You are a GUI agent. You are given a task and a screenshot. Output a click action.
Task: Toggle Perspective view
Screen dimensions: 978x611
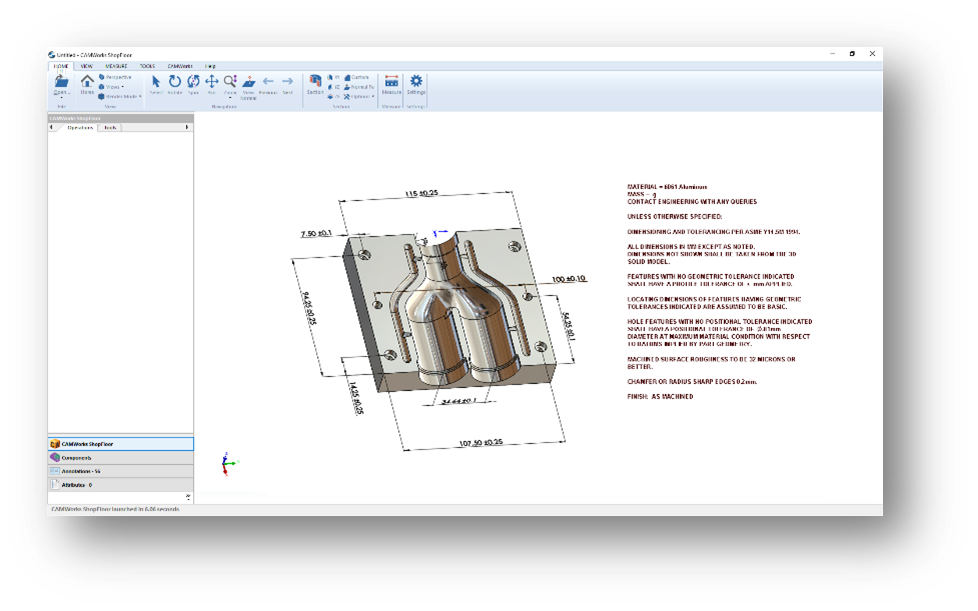click(115, 77)
